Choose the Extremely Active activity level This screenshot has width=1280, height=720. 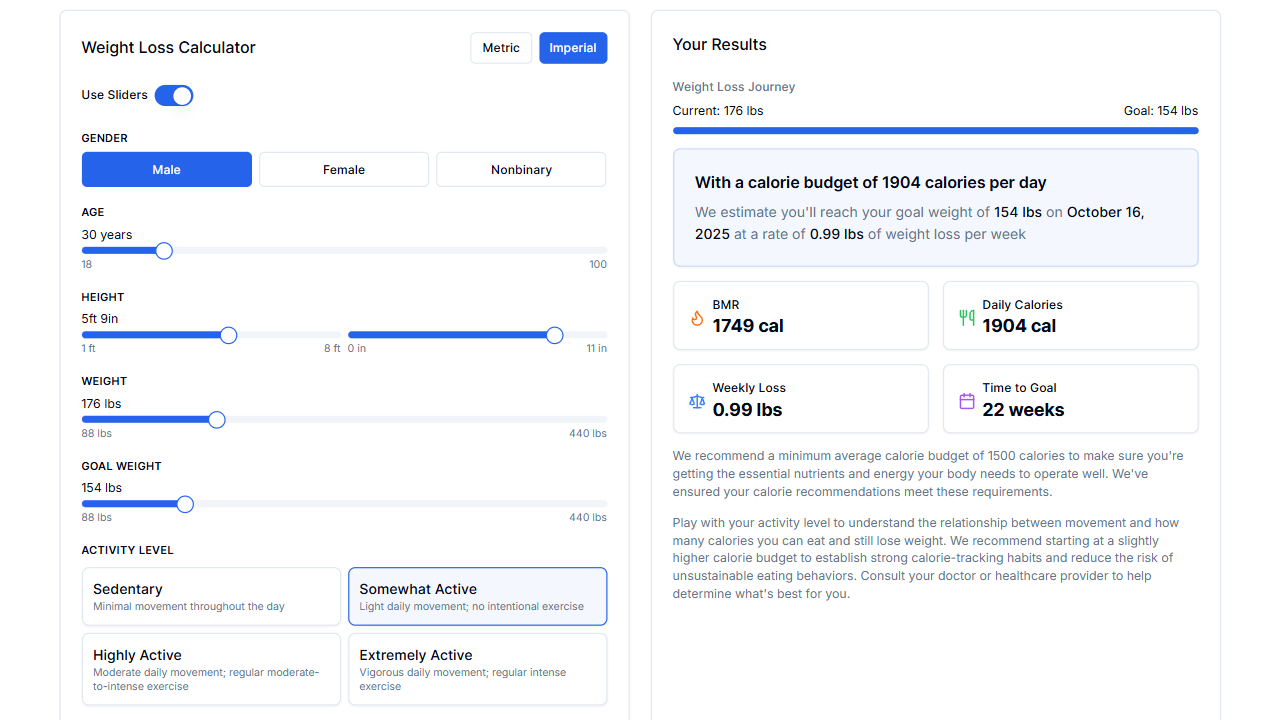coord(477,669)
